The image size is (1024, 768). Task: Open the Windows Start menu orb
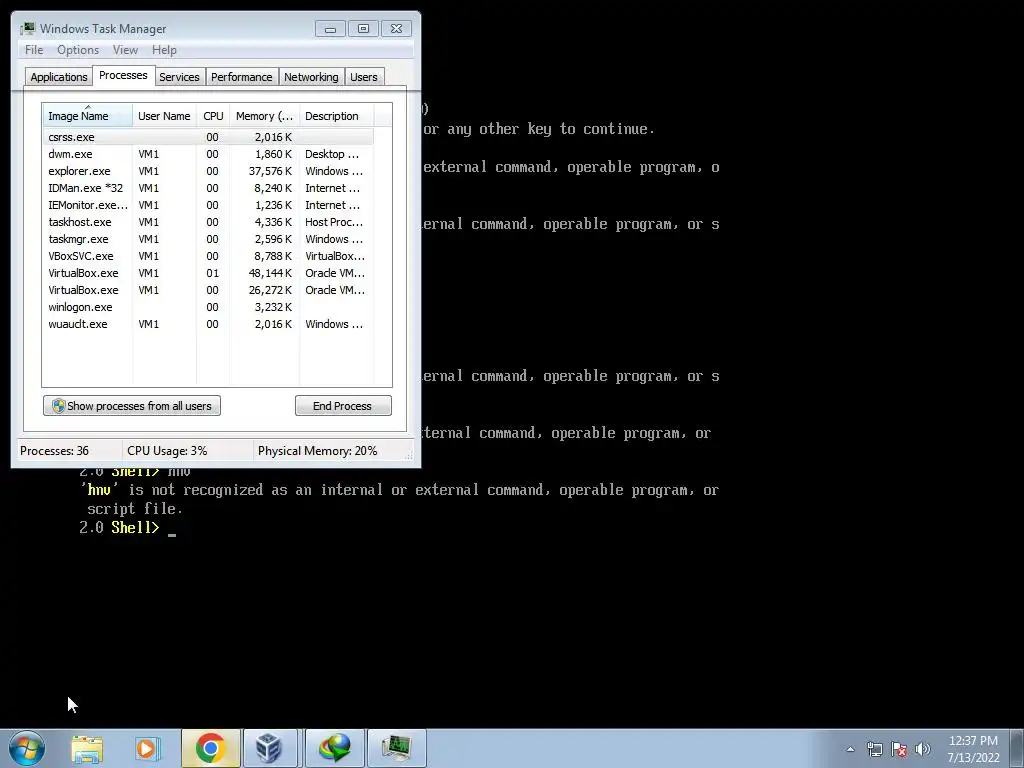27,748
